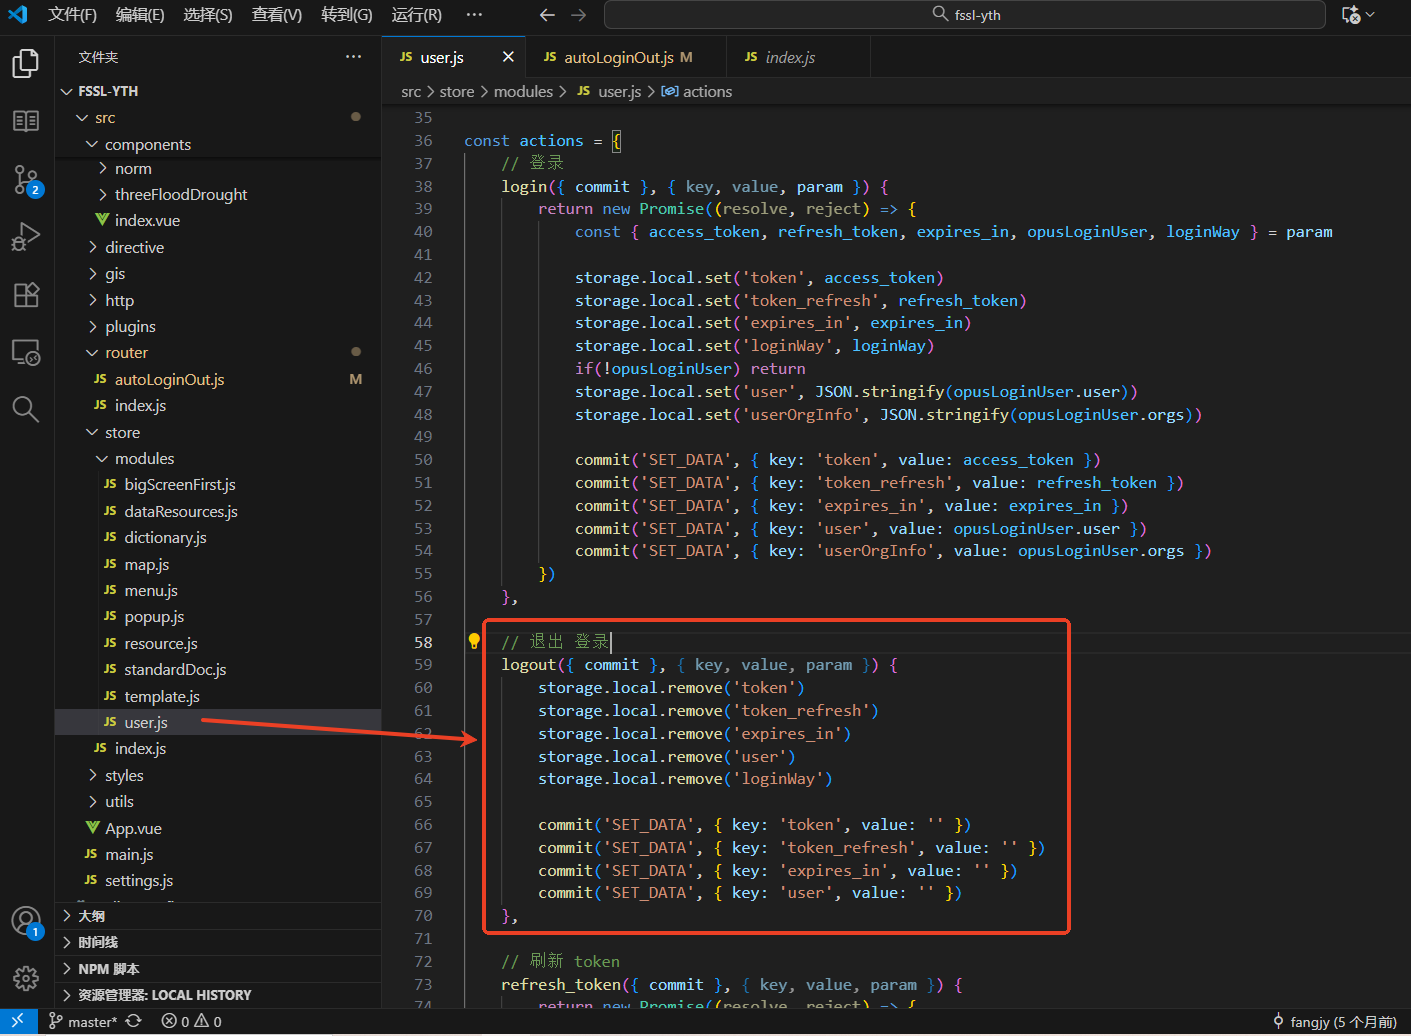This screenshot has width=1411, height=1036.
Task: Open index.vue under components
Action: (218, 220)
